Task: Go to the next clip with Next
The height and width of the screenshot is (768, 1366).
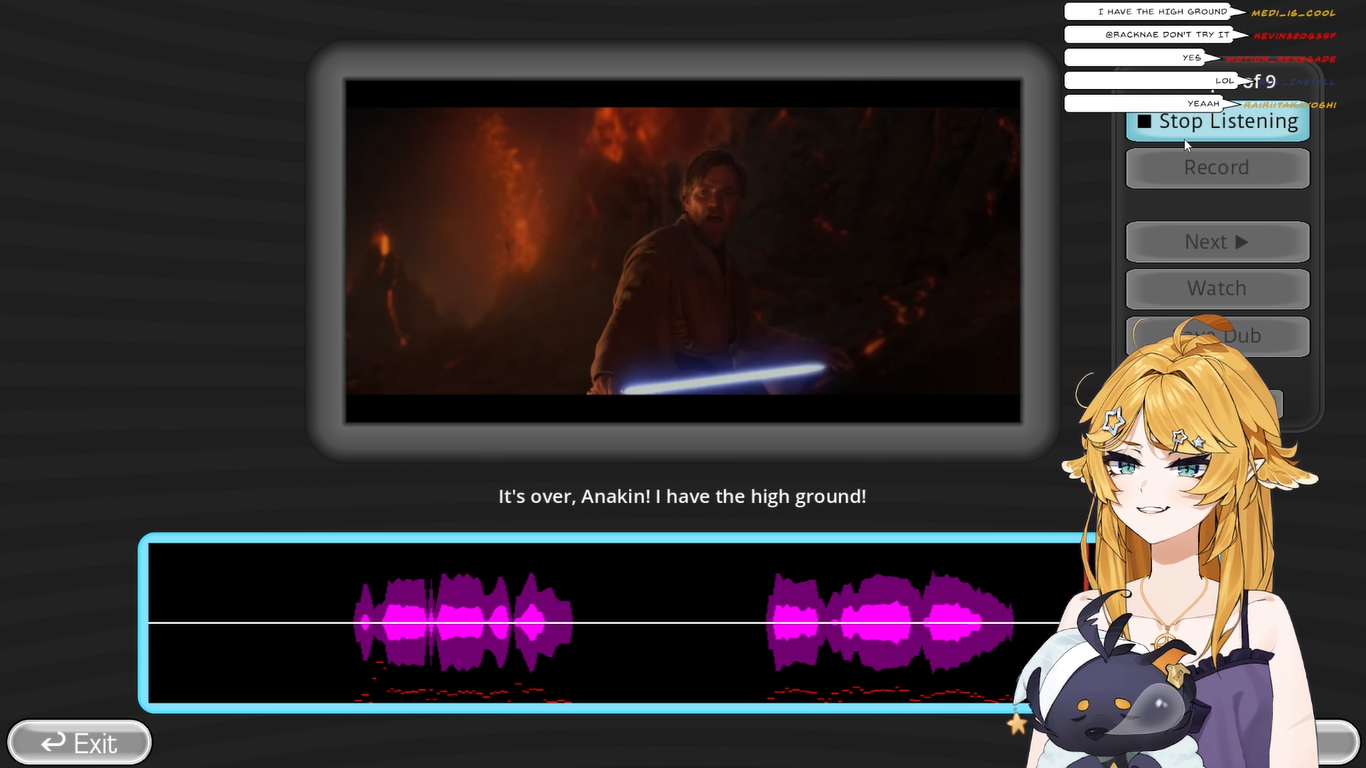Action: (x=1217, y=242)
